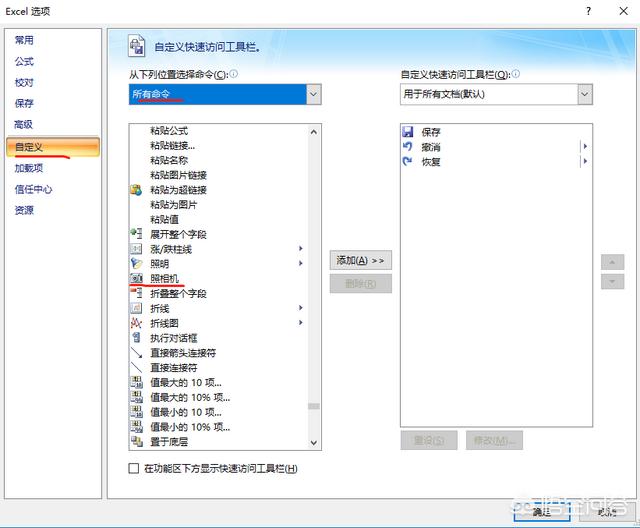Select 粘贴名称 in command list

coord(169,160)
